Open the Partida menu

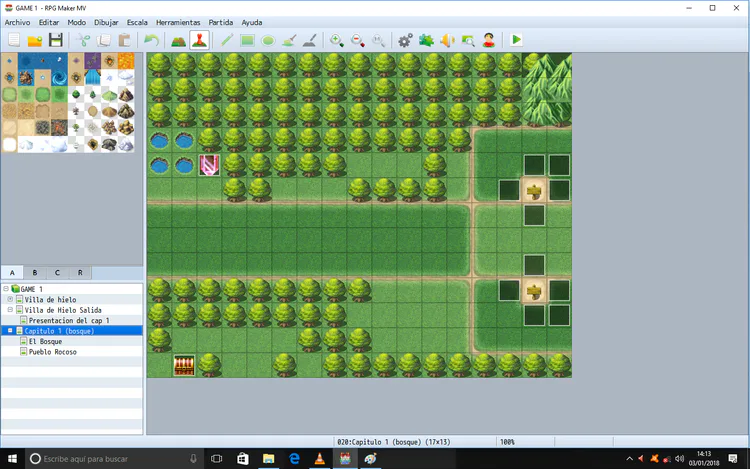(x=221, y=22)
